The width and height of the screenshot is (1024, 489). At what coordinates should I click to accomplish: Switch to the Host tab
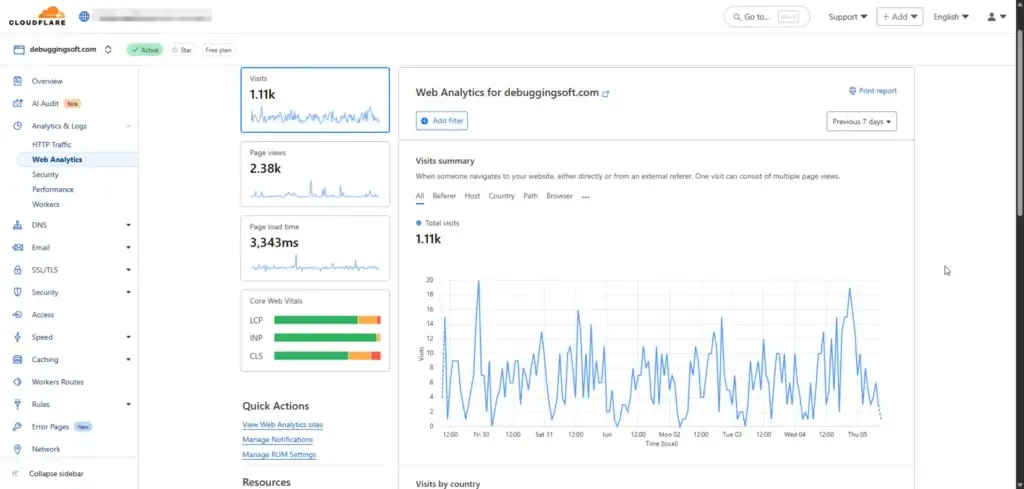coord(472,196)
